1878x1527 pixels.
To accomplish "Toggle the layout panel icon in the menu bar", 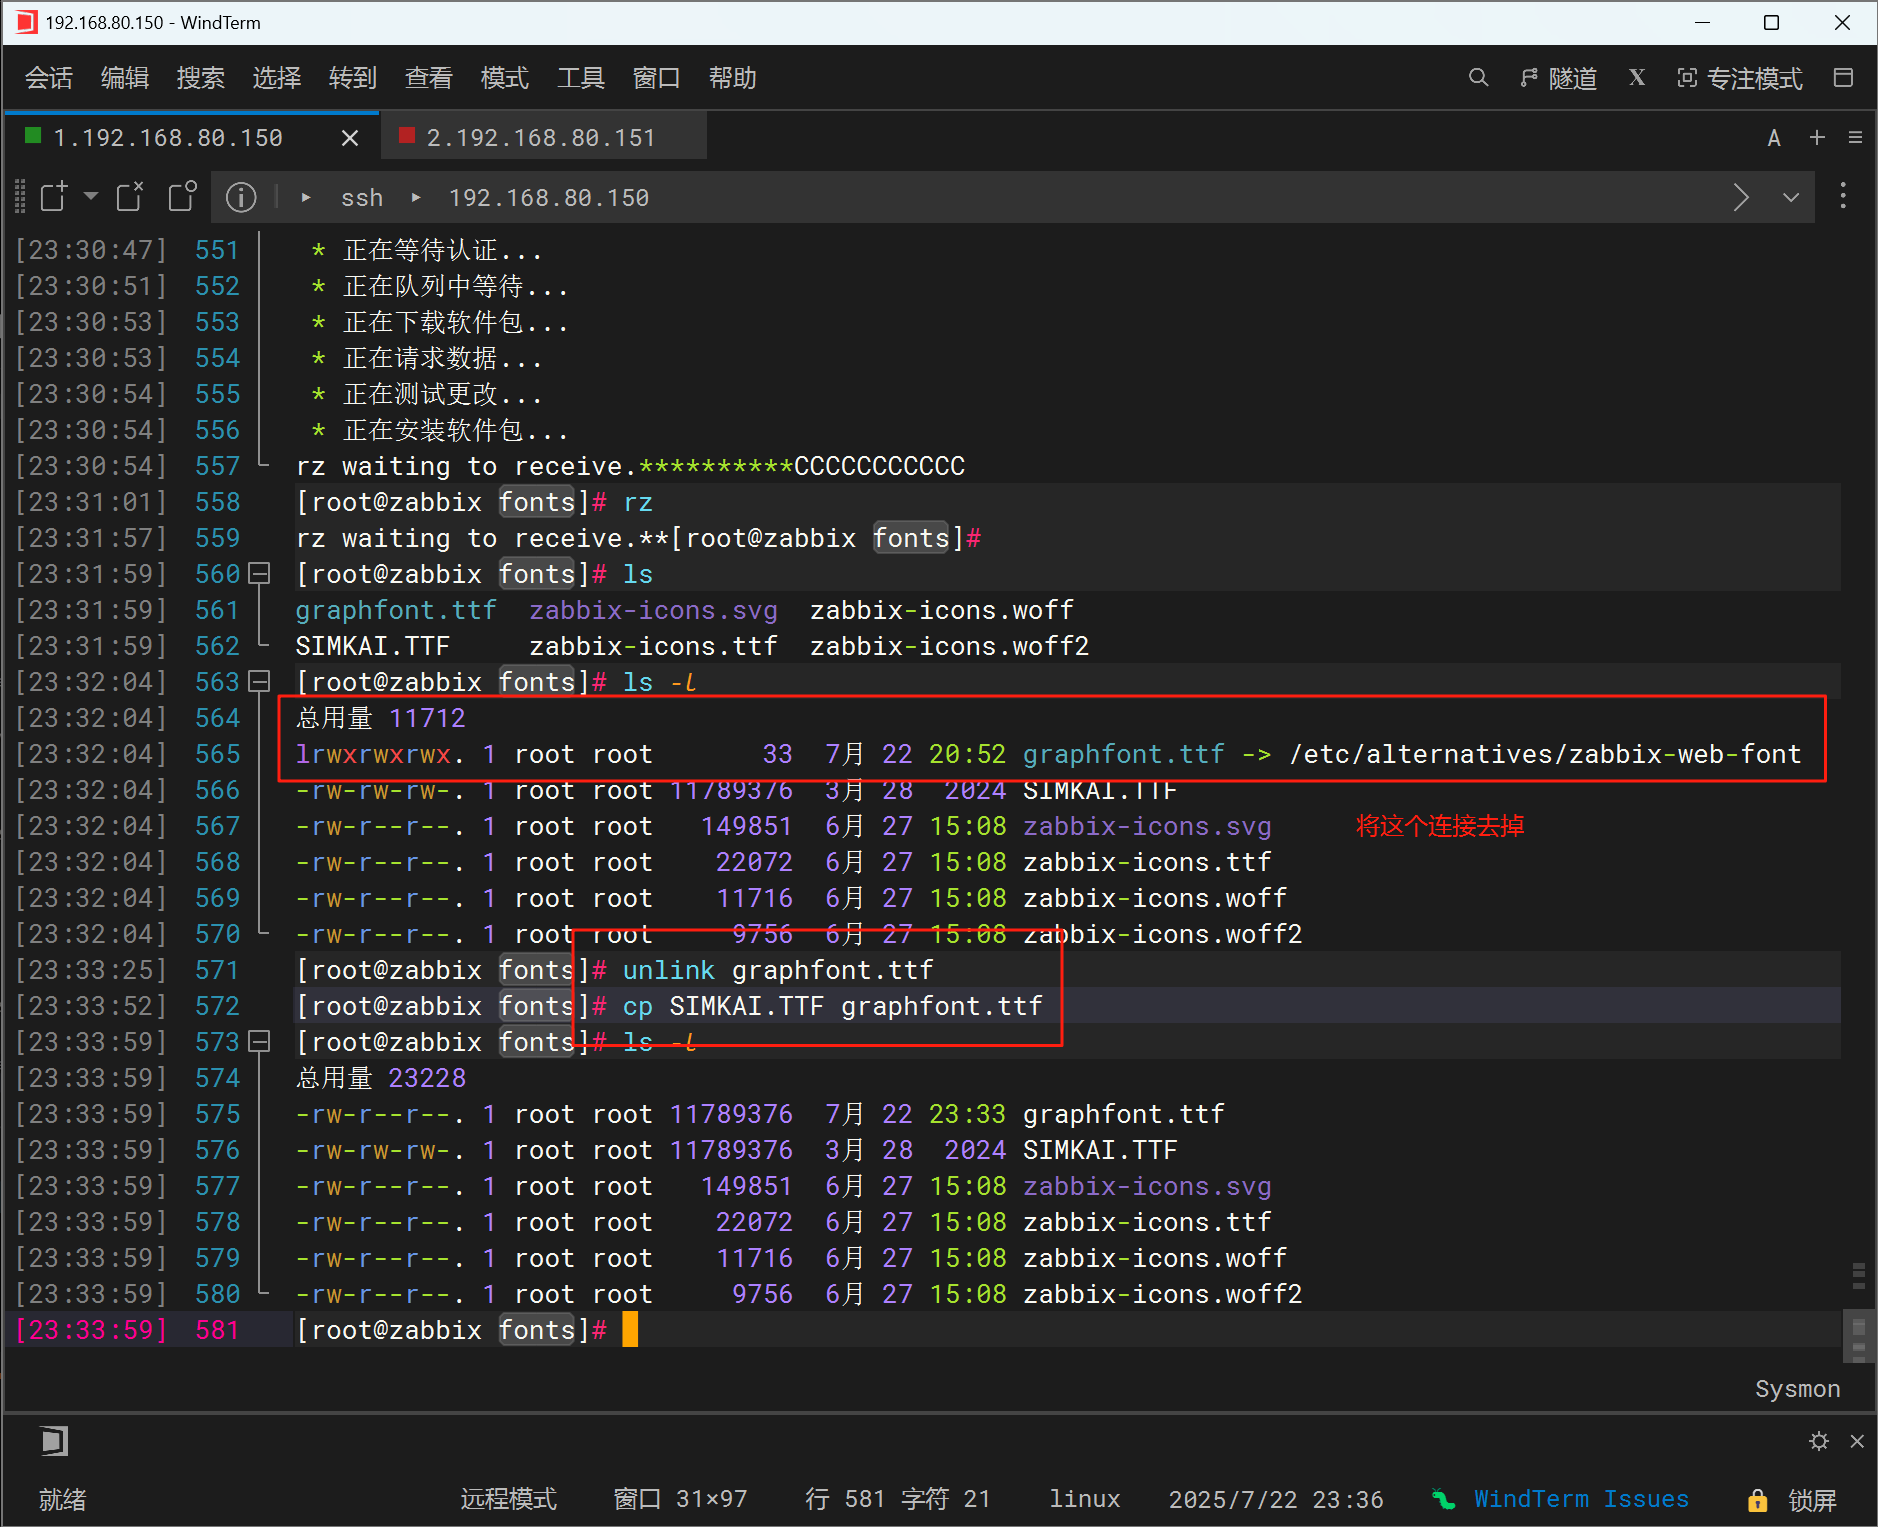I will 1843,78.
